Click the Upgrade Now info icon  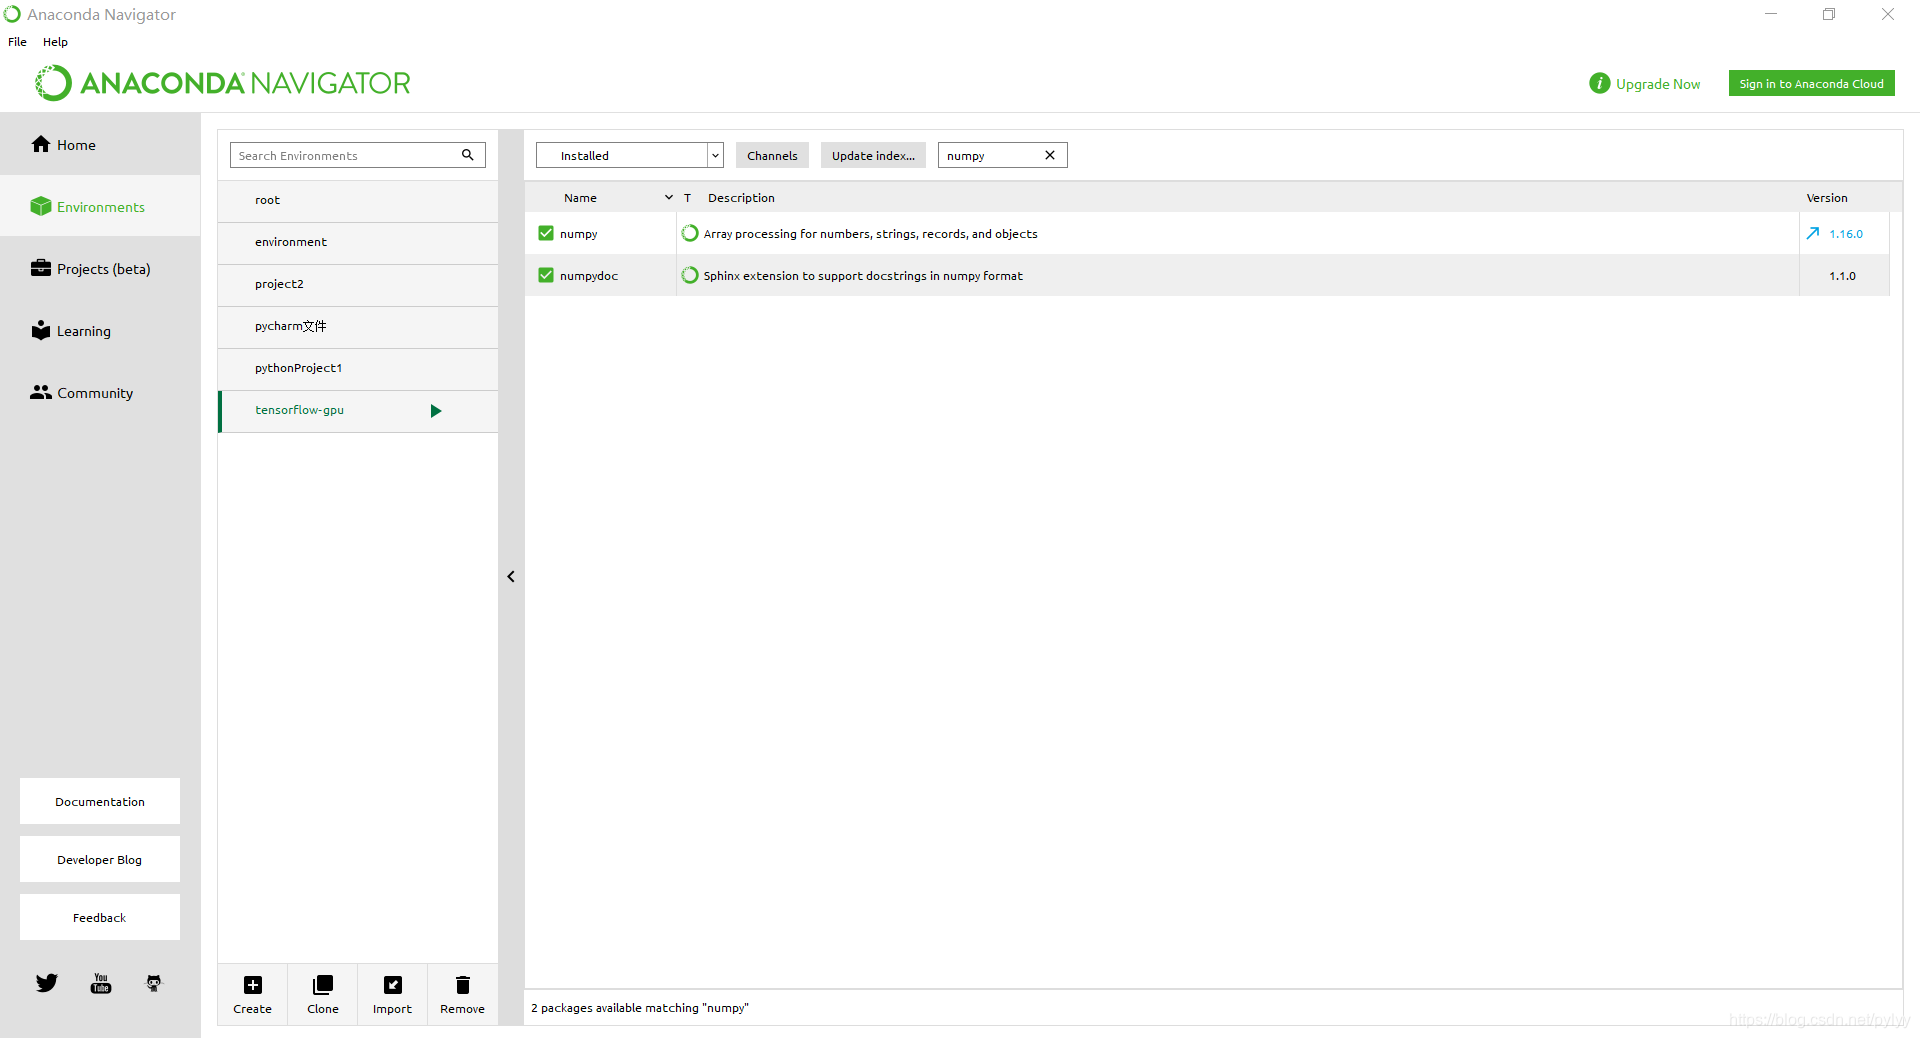[x=1600, y=83]
